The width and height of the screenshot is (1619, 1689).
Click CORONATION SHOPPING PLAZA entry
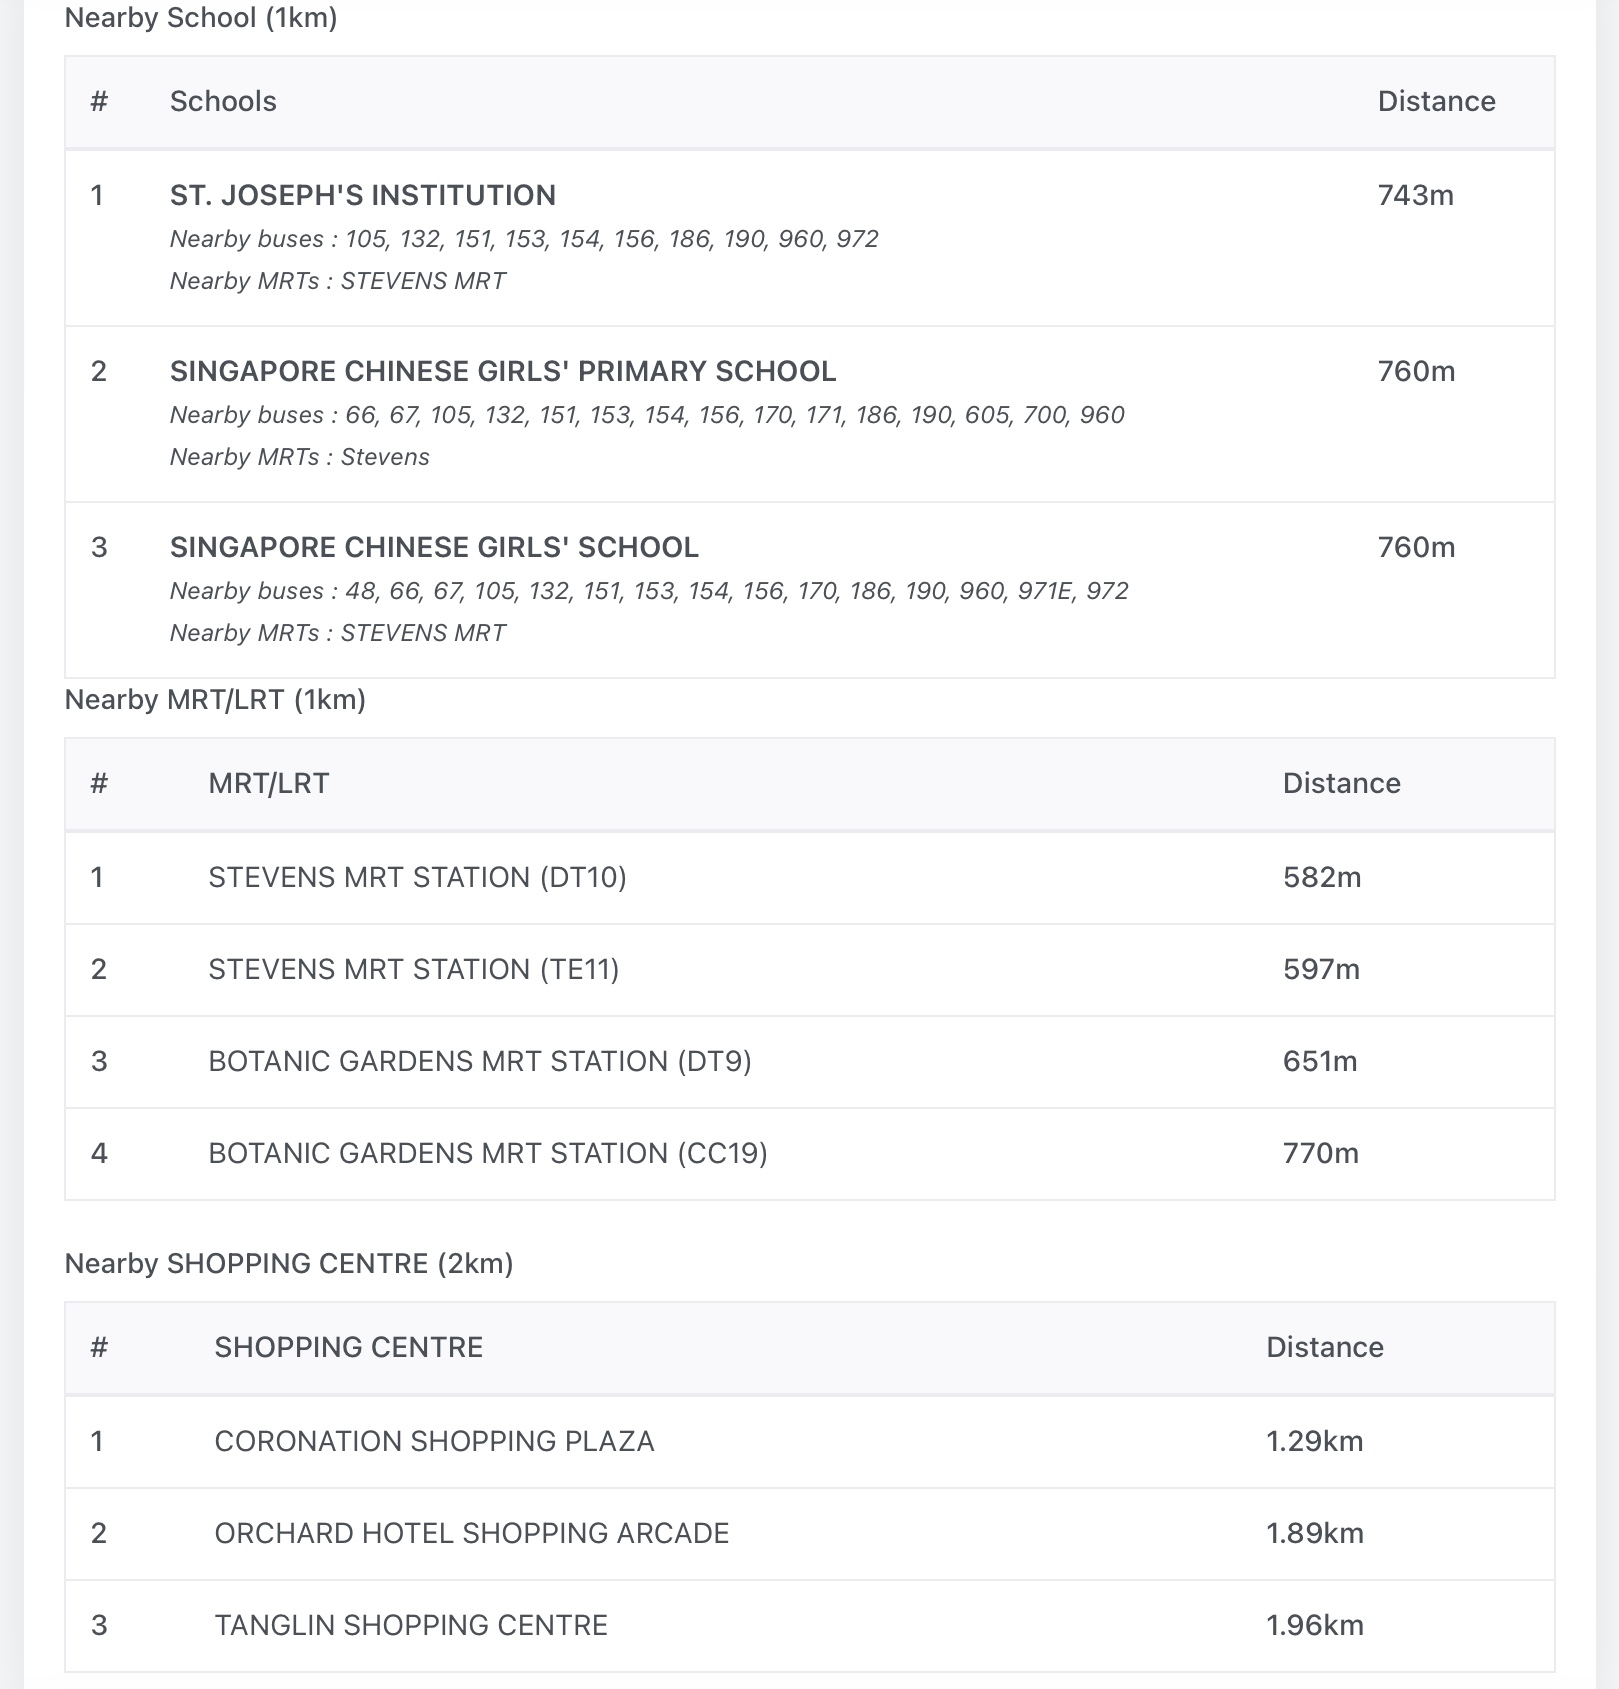pyautogui.click(x=434, y=1441)
